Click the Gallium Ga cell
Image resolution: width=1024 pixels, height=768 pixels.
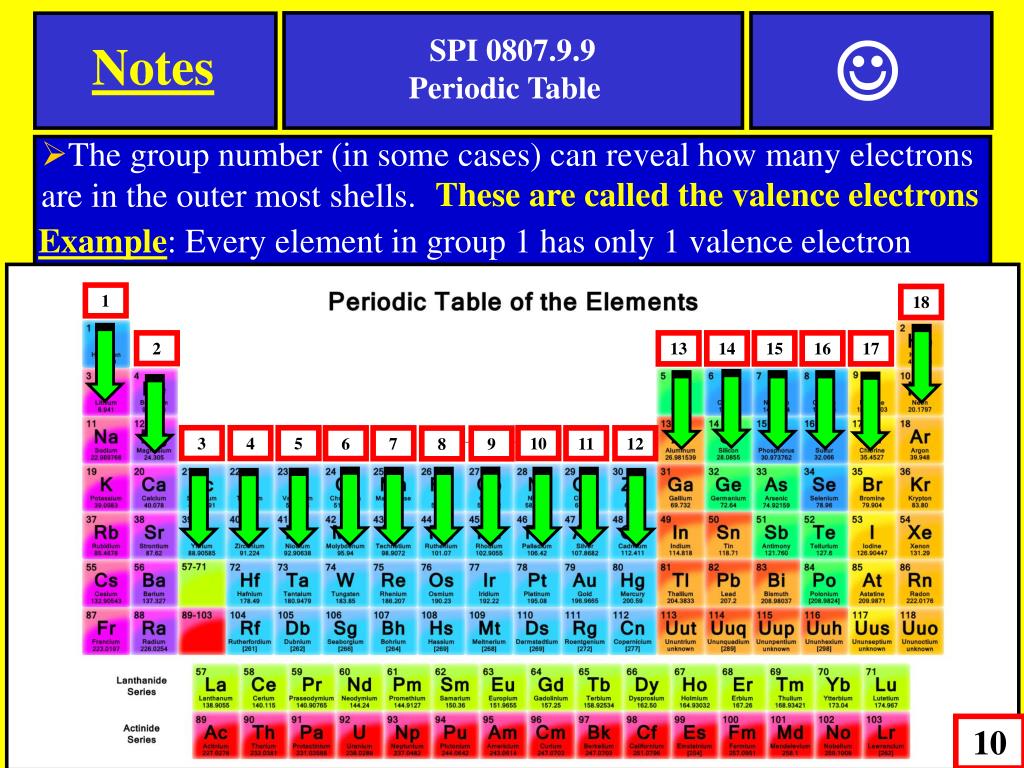tap(680, 488)
